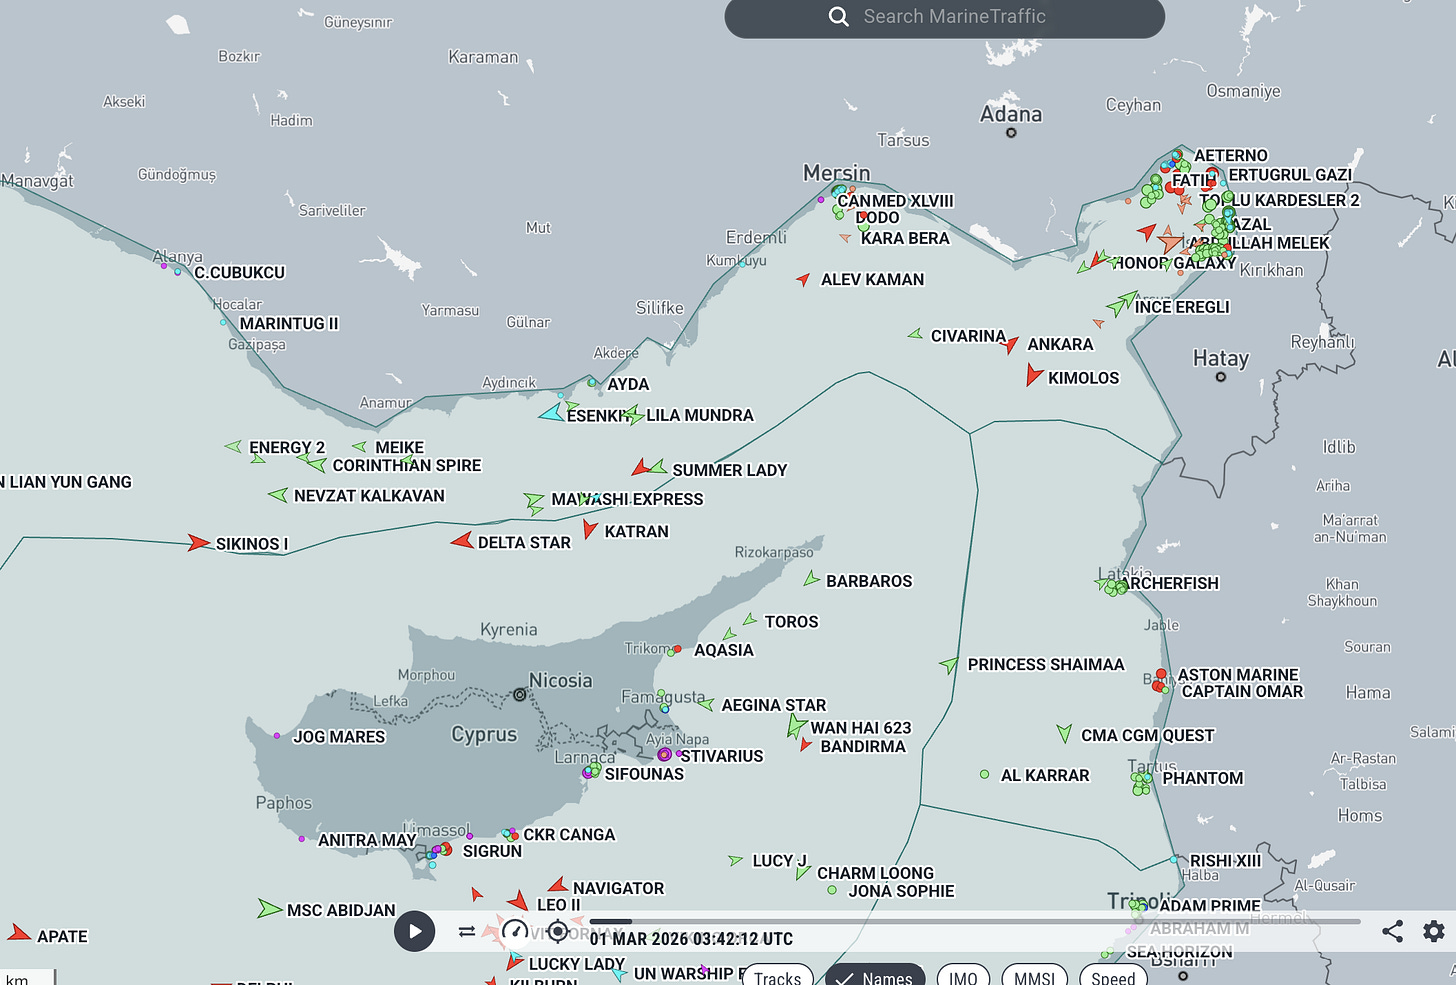Click the crosshair locate icon

coord(558,932)
